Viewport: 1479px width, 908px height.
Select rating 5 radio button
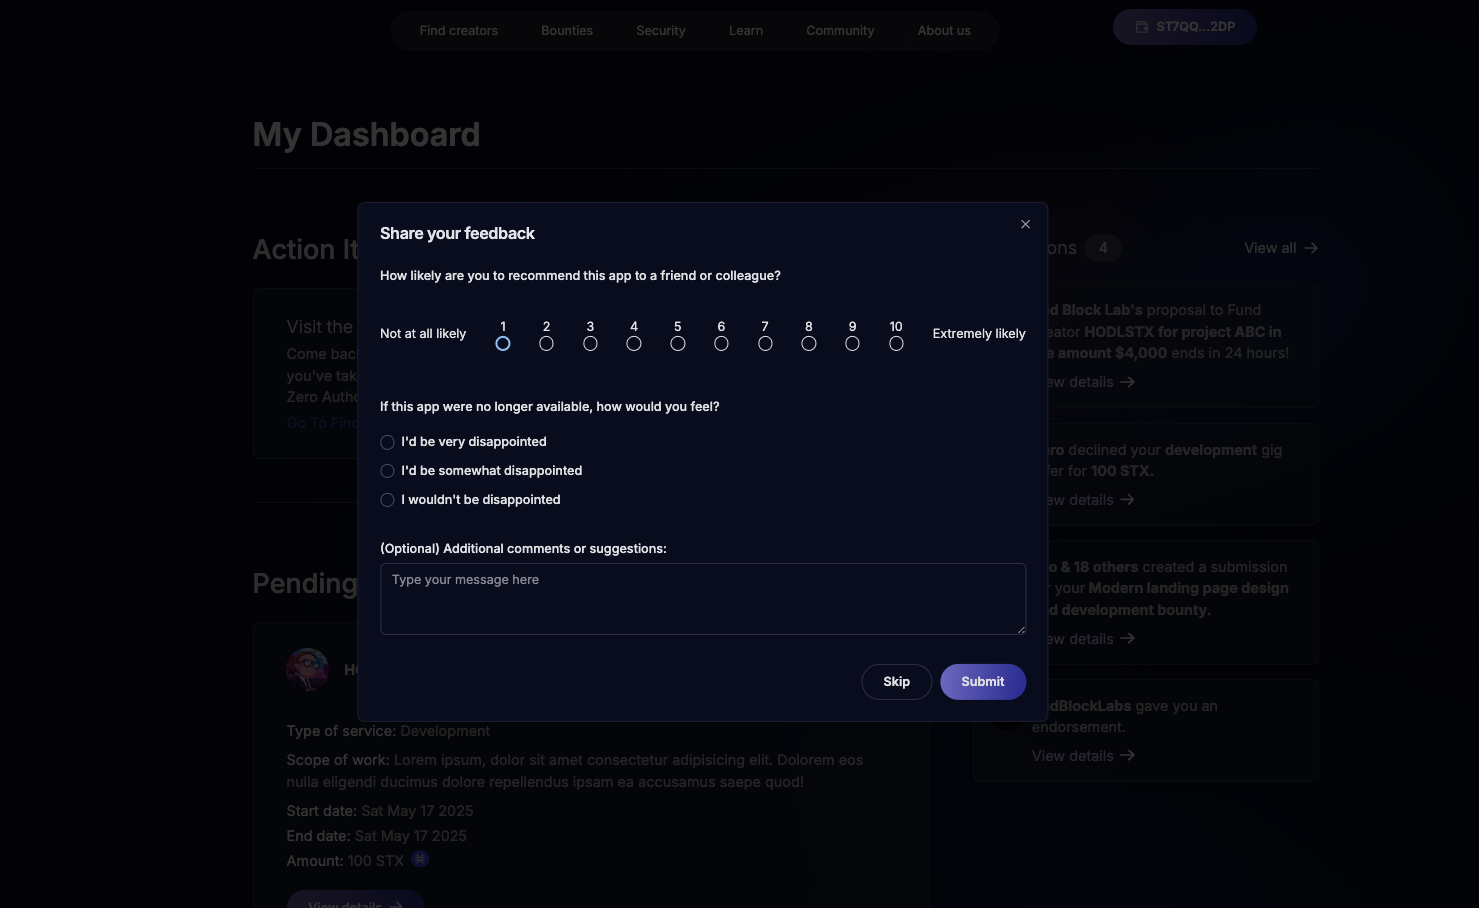[x=678, y=344]
